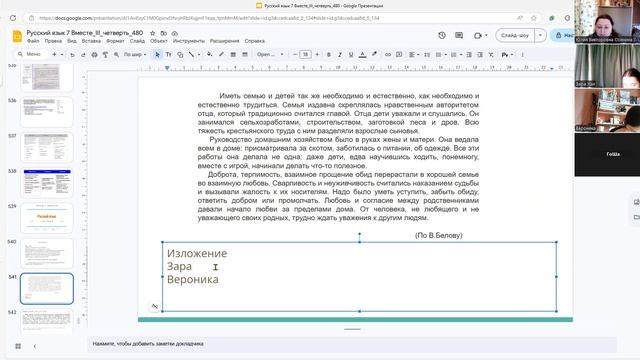Open the zoom level dropdown
Screen dimensions: 640x360
point(135,55)
